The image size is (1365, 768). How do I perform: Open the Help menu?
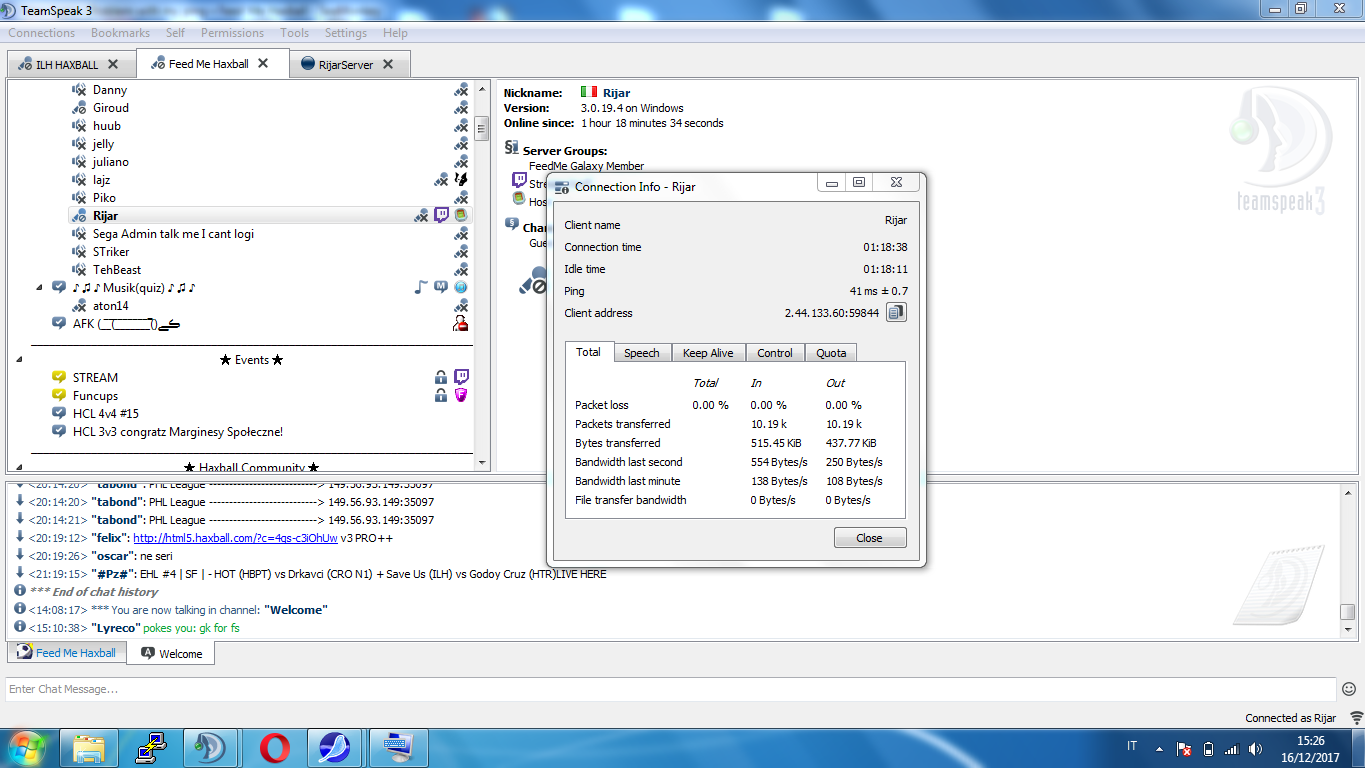click(x=395, y=33)
